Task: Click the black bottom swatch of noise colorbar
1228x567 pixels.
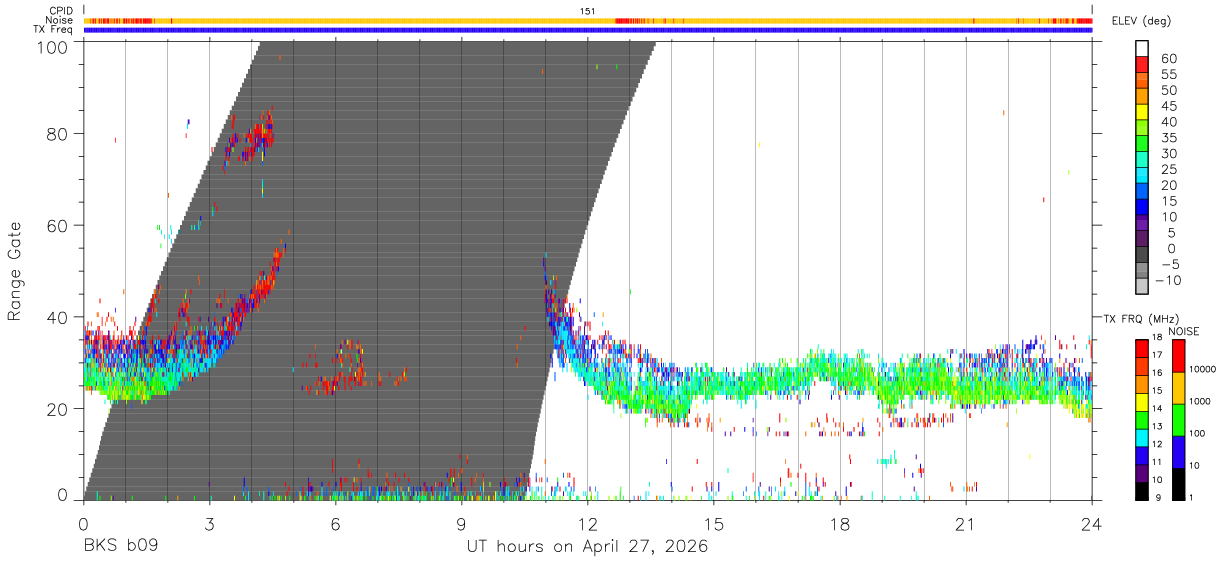Action: 1177,484
